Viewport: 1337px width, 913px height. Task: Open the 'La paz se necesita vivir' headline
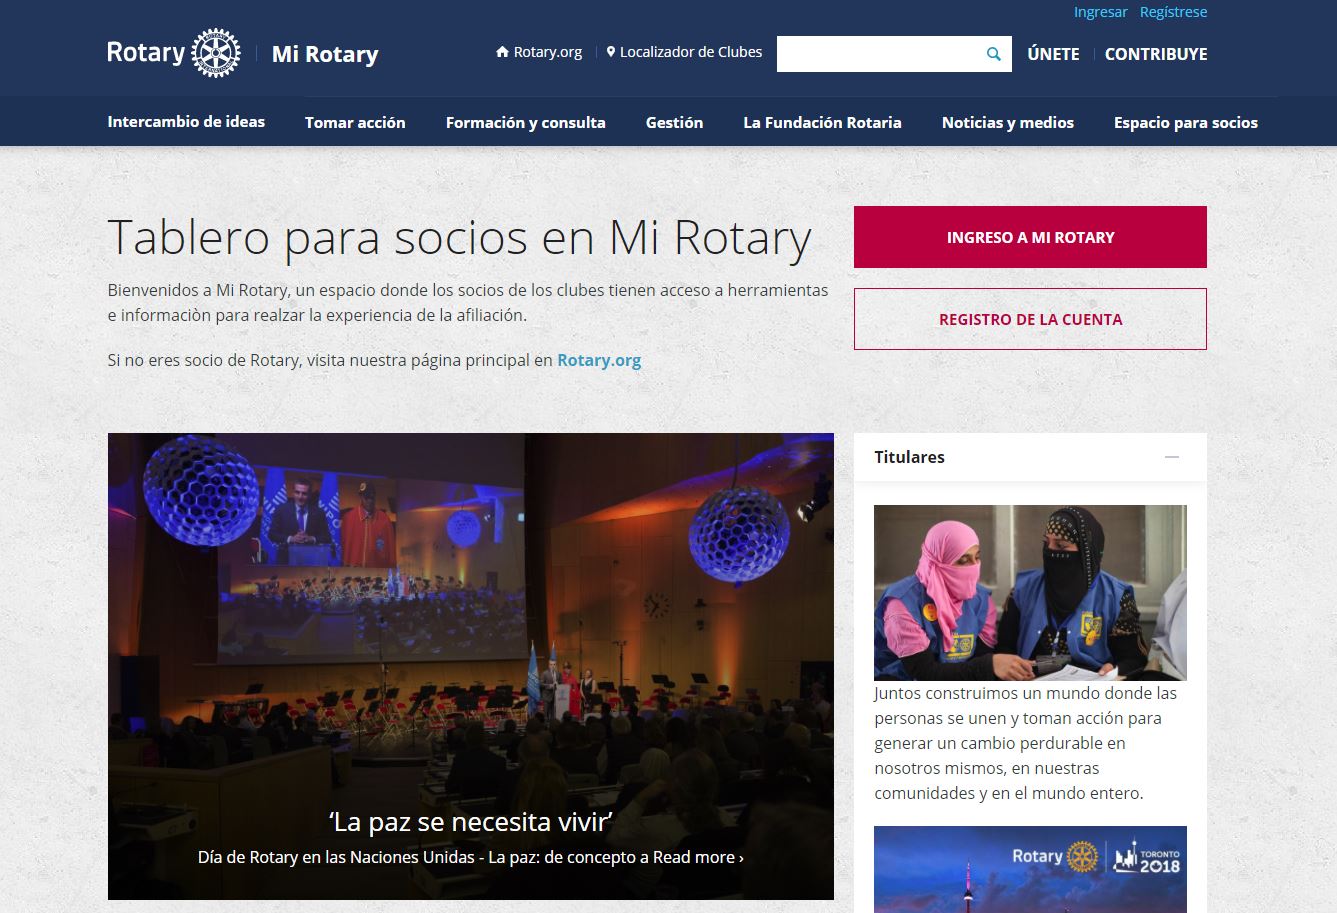470,822
